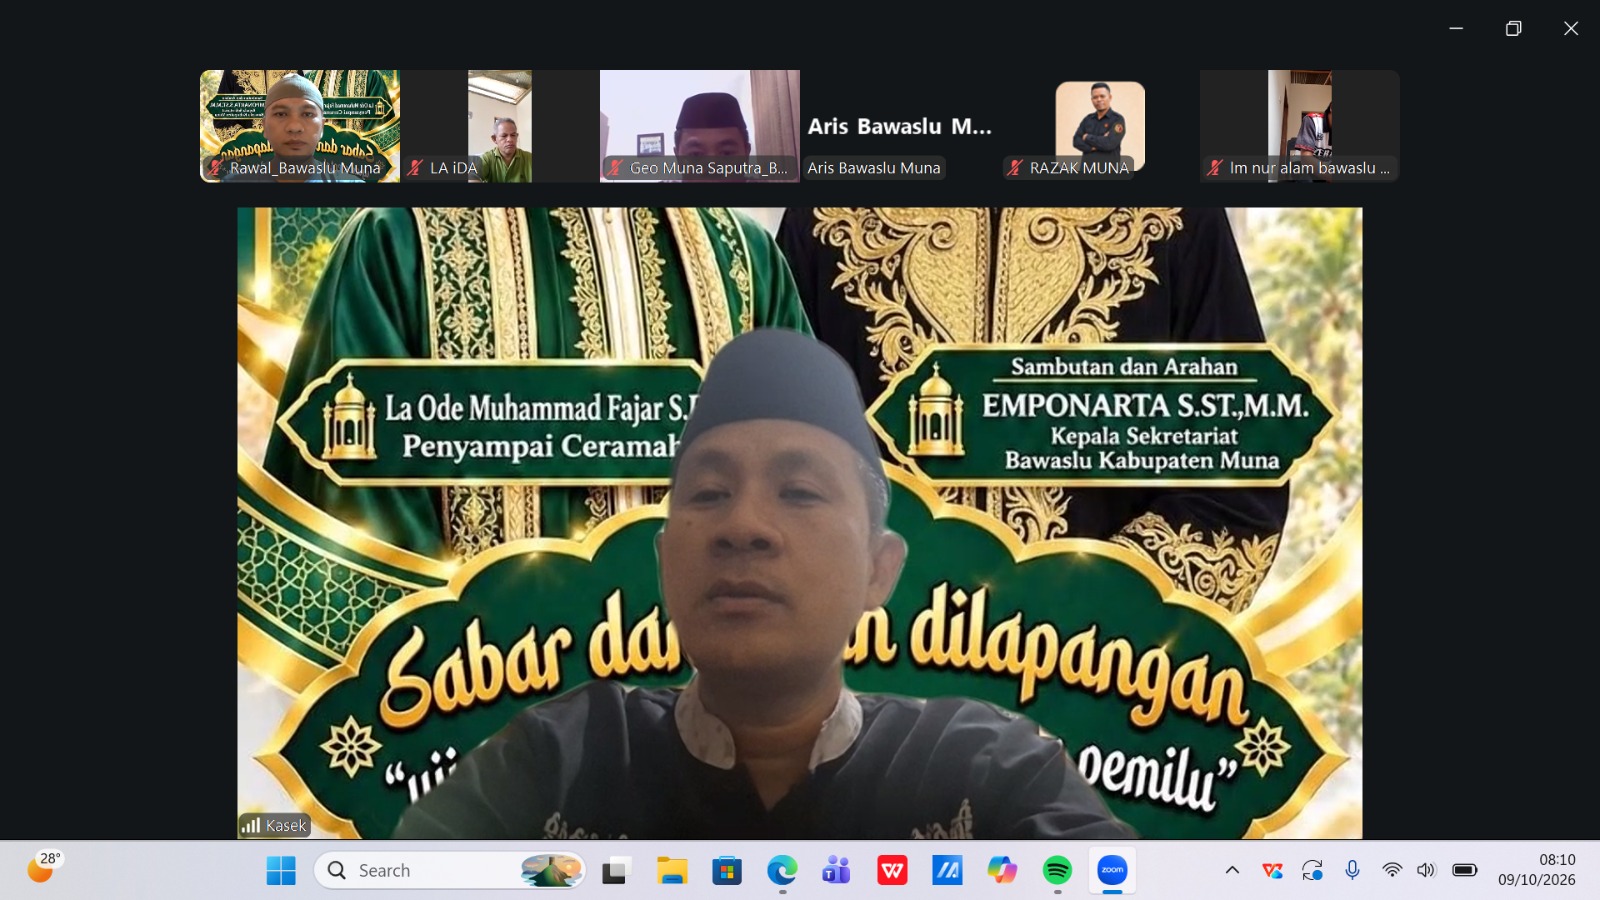Open Spotify from the taskbar
This screenshot has height=900, width=1600.
(x=1057, y=871)
